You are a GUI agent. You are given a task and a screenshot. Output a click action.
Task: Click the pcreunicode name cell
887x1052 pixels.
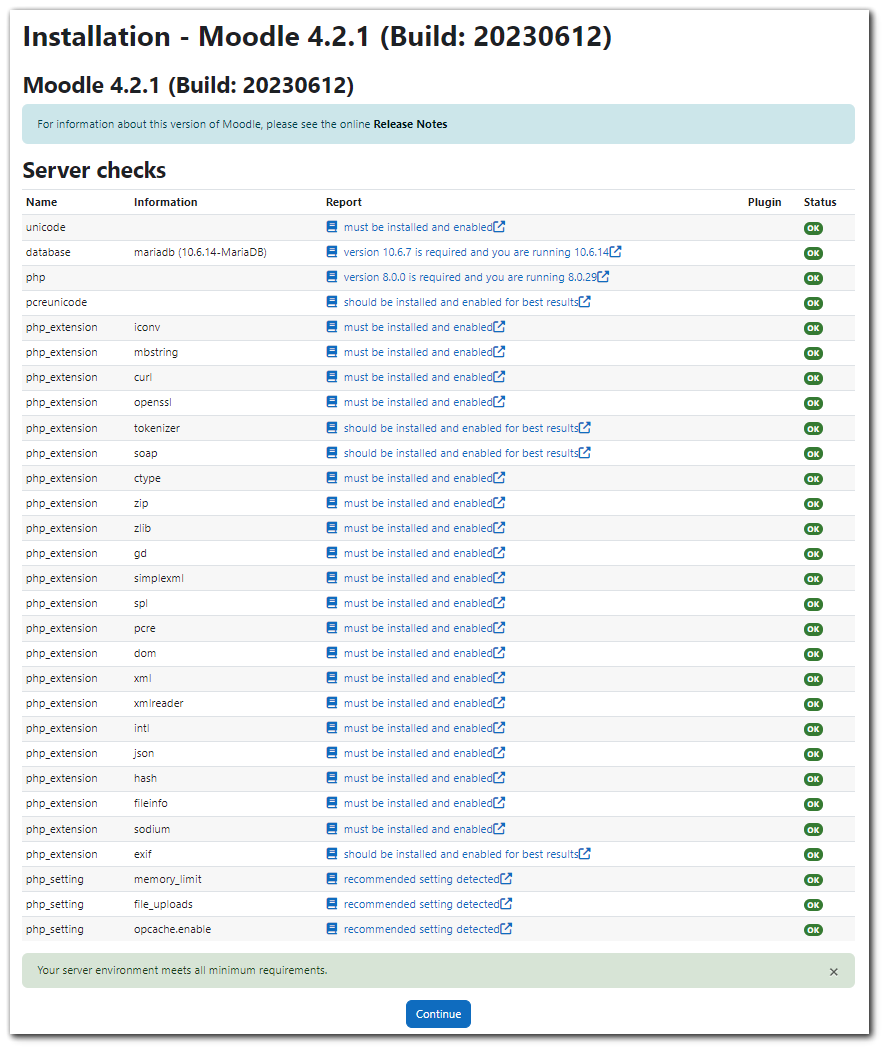[56, 303]
